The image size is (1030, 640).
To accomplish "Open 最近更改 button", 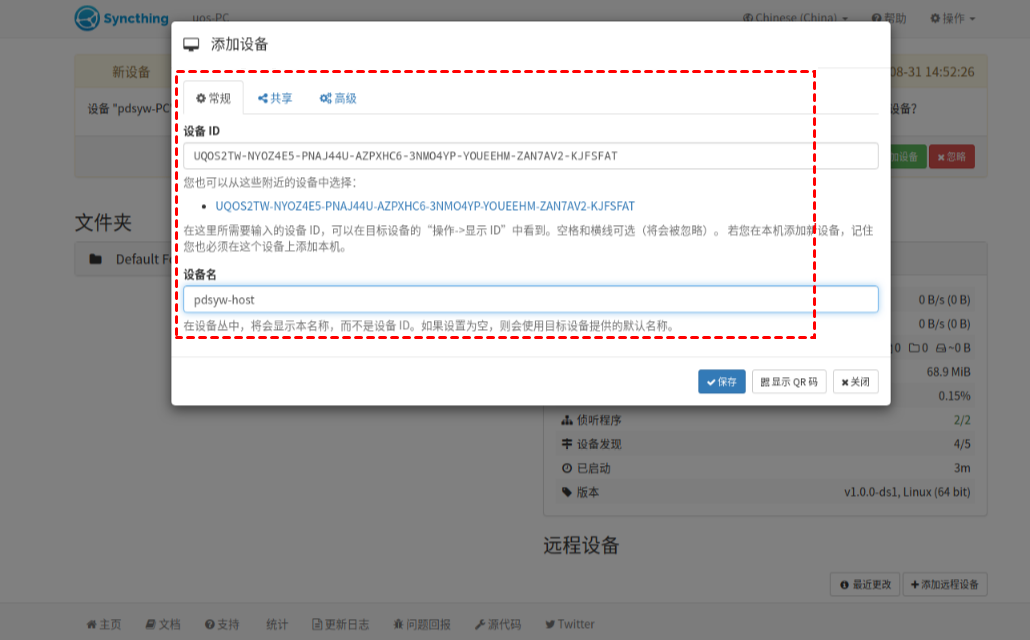I will (x=865, y=584).
